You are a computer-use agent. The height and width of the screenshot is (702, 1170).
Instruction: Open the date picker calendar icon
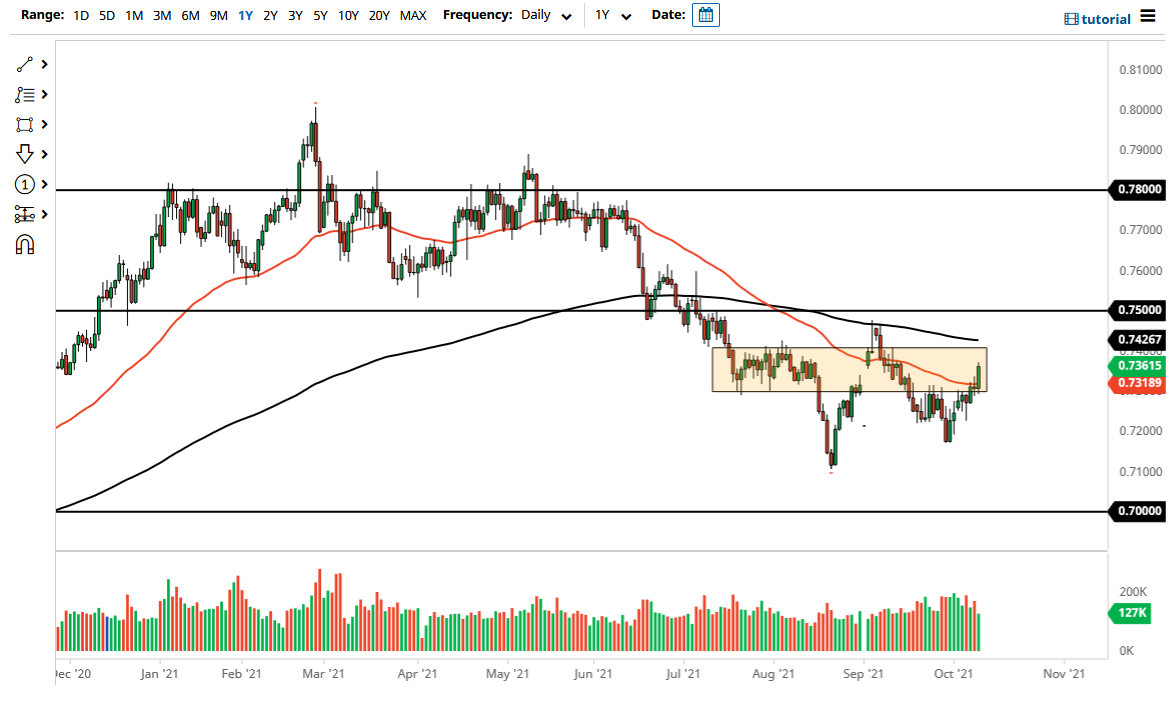[x=706, y=15]
